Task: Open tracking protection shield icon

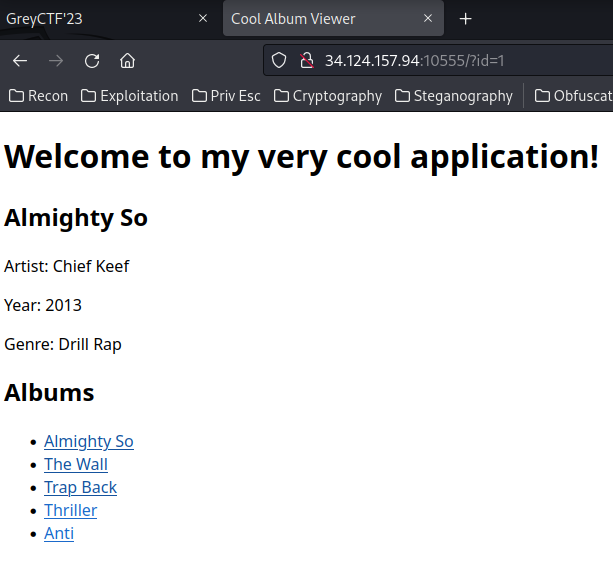Action: (x=279, y=61)
